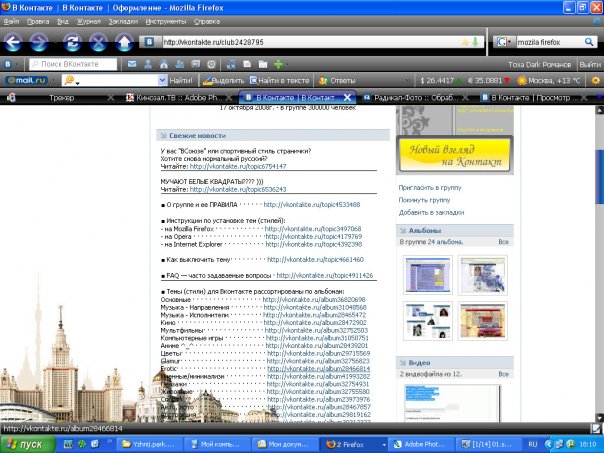Open Ответы on Mail.ru toolbar

[337, 81]
